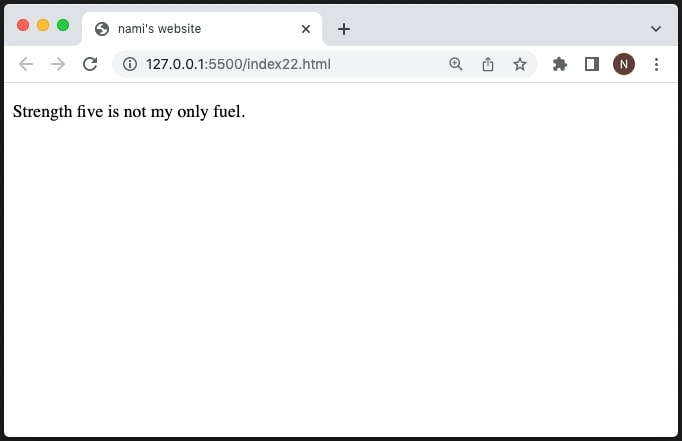Image resolution: width=682 pixels, height=441 pixels.
Task: Open Chrome's three-dot menu
Action: [656, 64]
